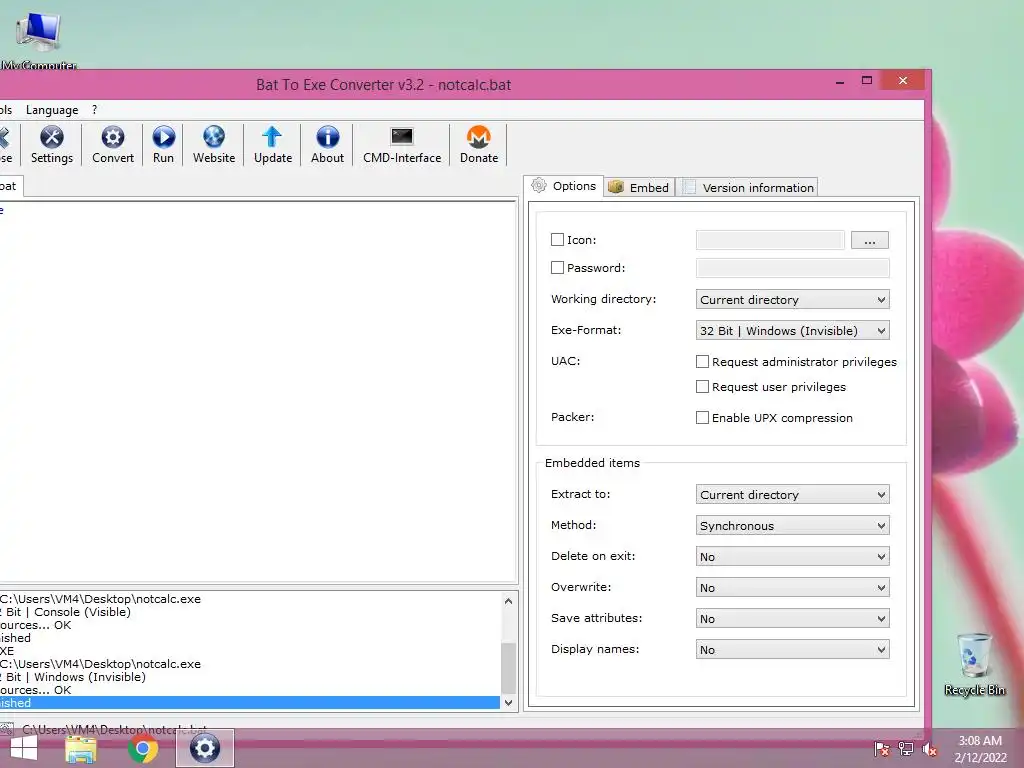Viewport: 1024px width, 768px height.
Task: Click the Bat To Exe taskbar icon
Action: 204,748
